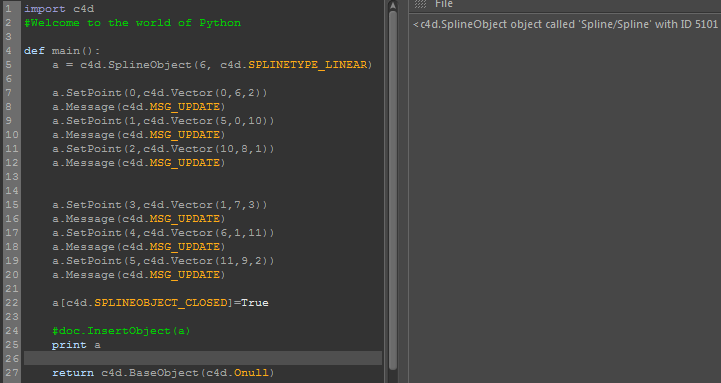
Task: Click the dotted grip handle beside File
Action: pos(420,4)
